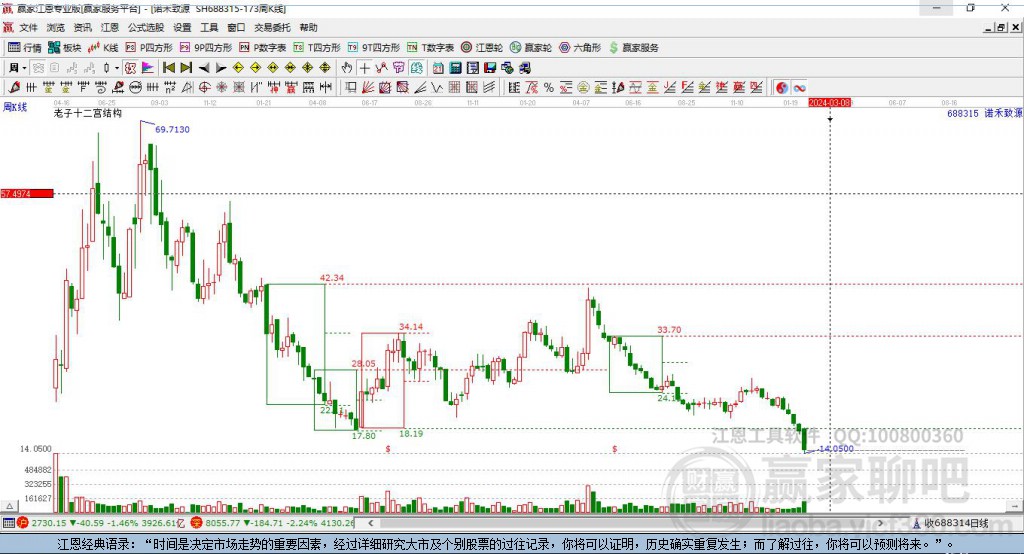Open the 赢家轮 wheel tool
Image resolution: width=1024 pixels, height=554 pixels.
(531, 47)
